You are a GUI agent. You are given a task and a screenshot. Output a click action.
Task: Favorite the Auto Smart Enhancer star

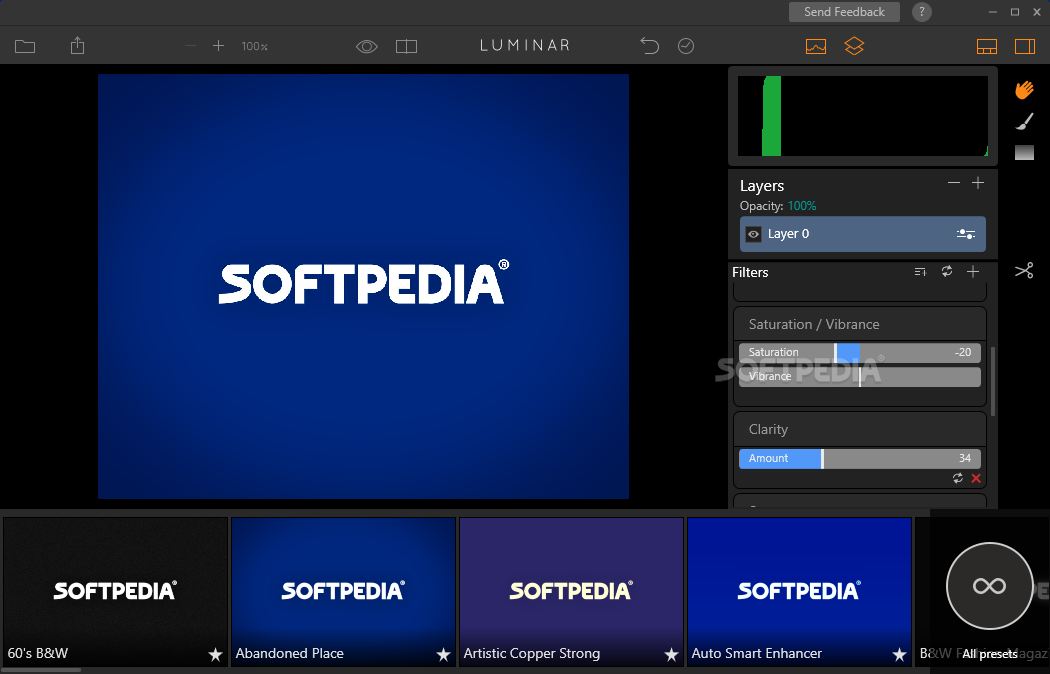click(899, 654)
